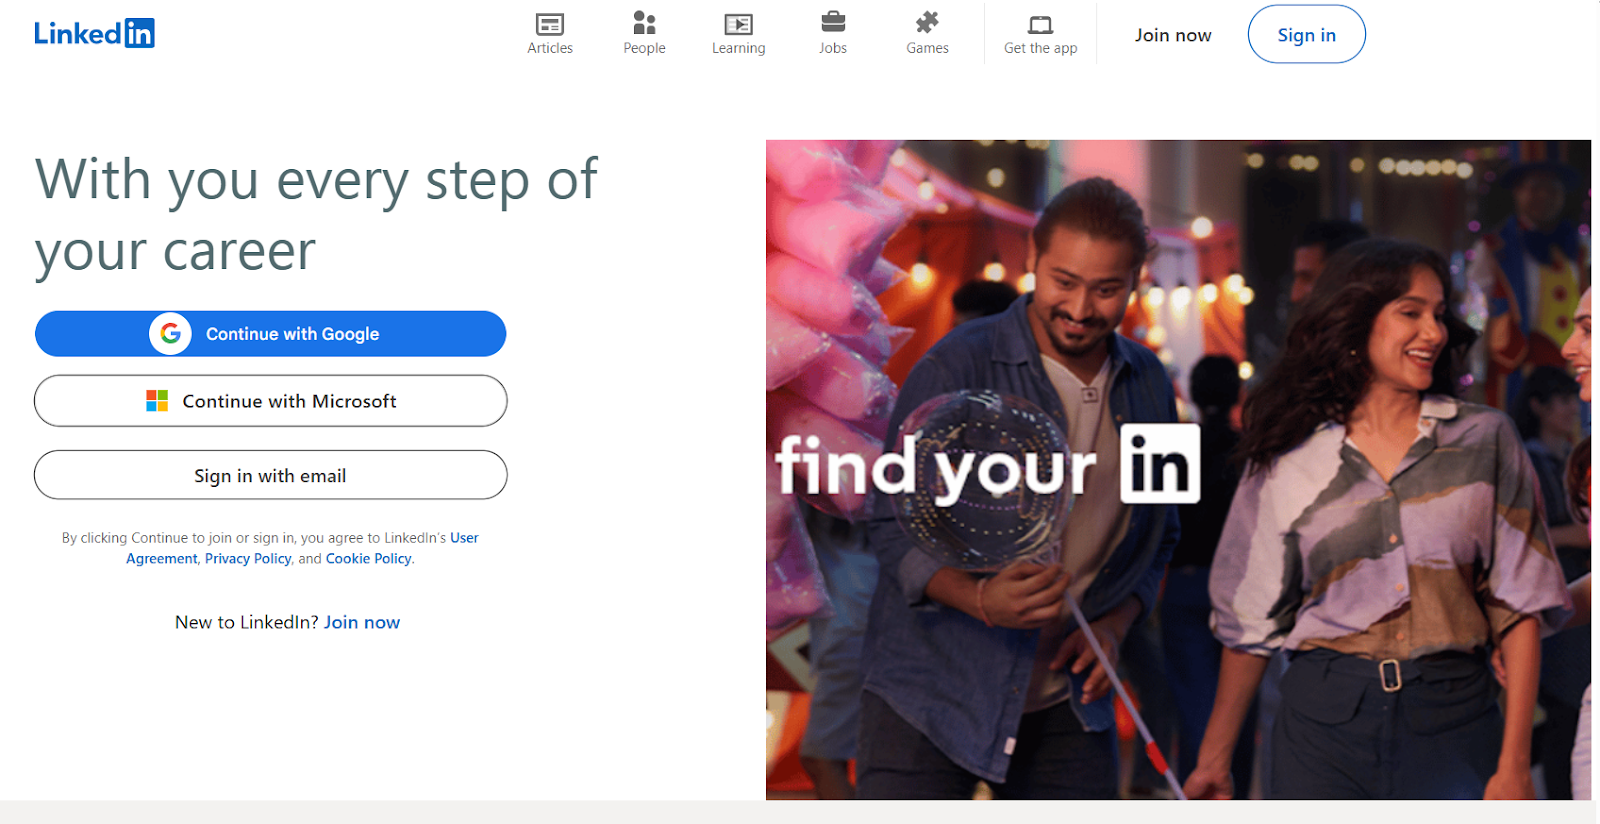
Task: Click the Get the app laptop icon
Action: (x=1040, y=25)
